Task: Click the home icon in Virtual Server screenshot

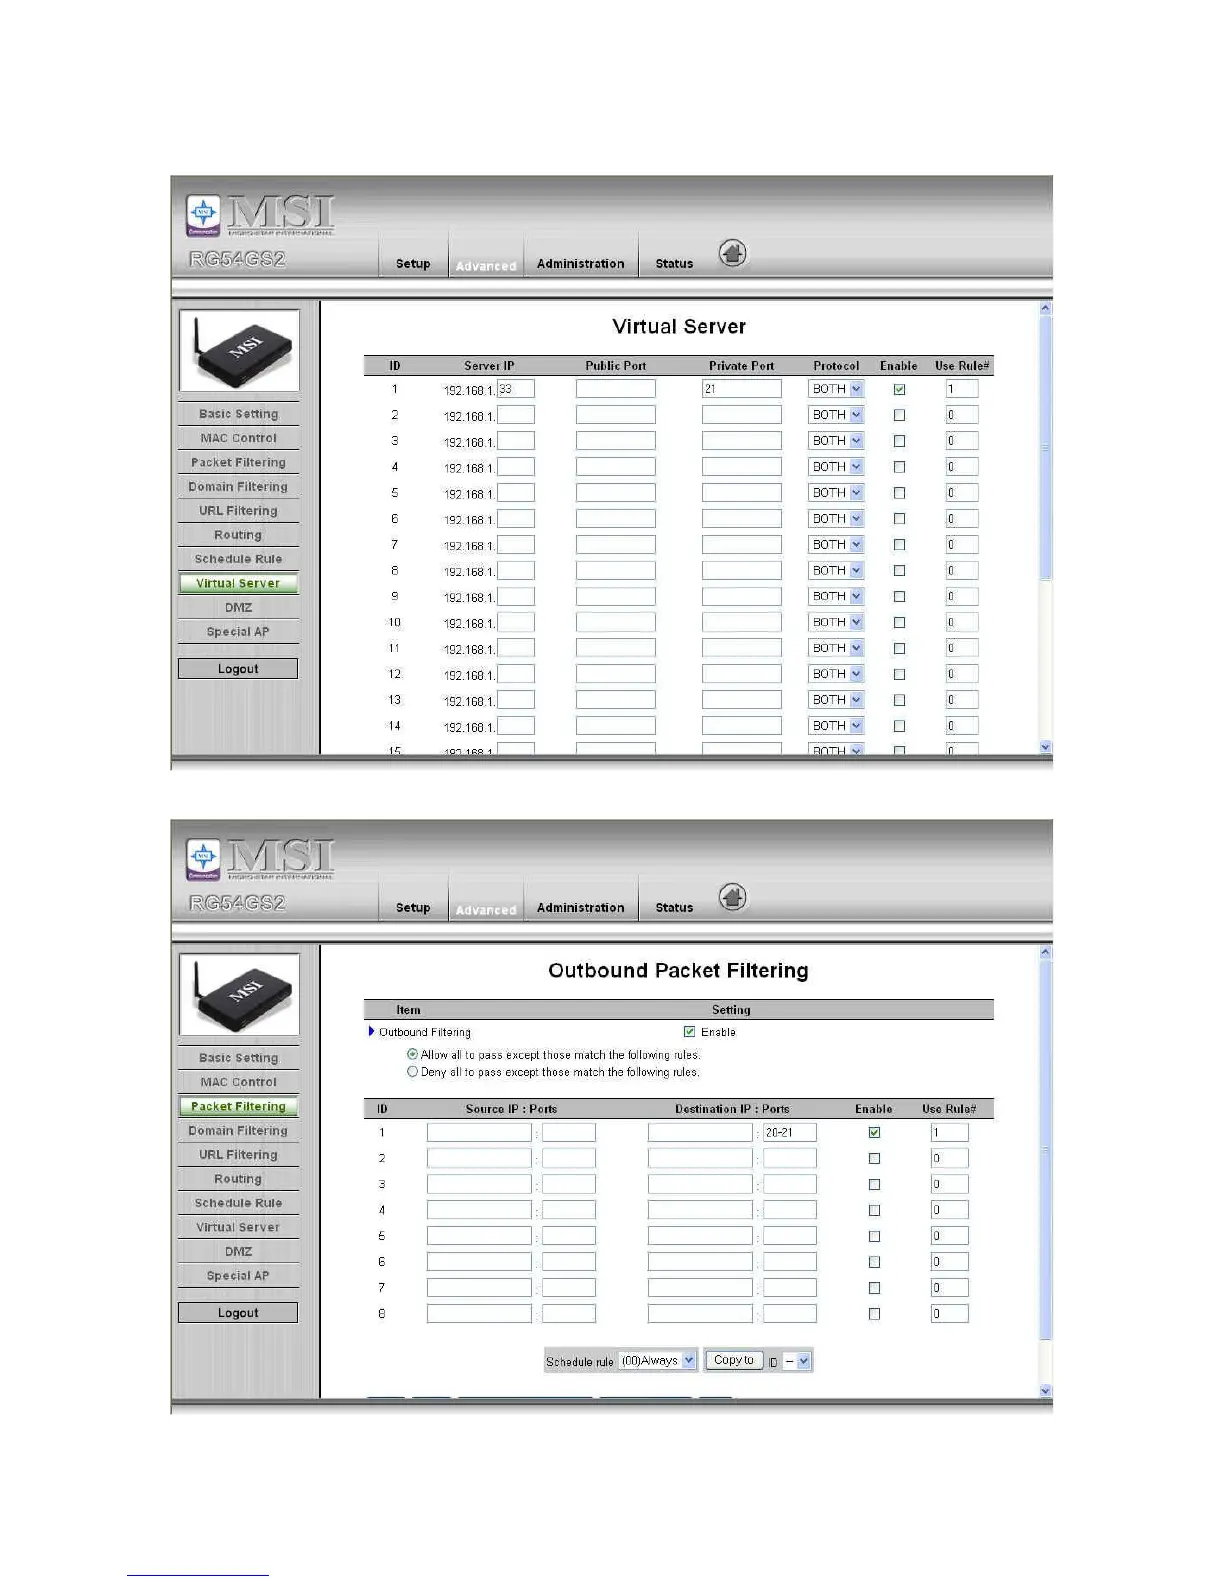Action: 733,253
